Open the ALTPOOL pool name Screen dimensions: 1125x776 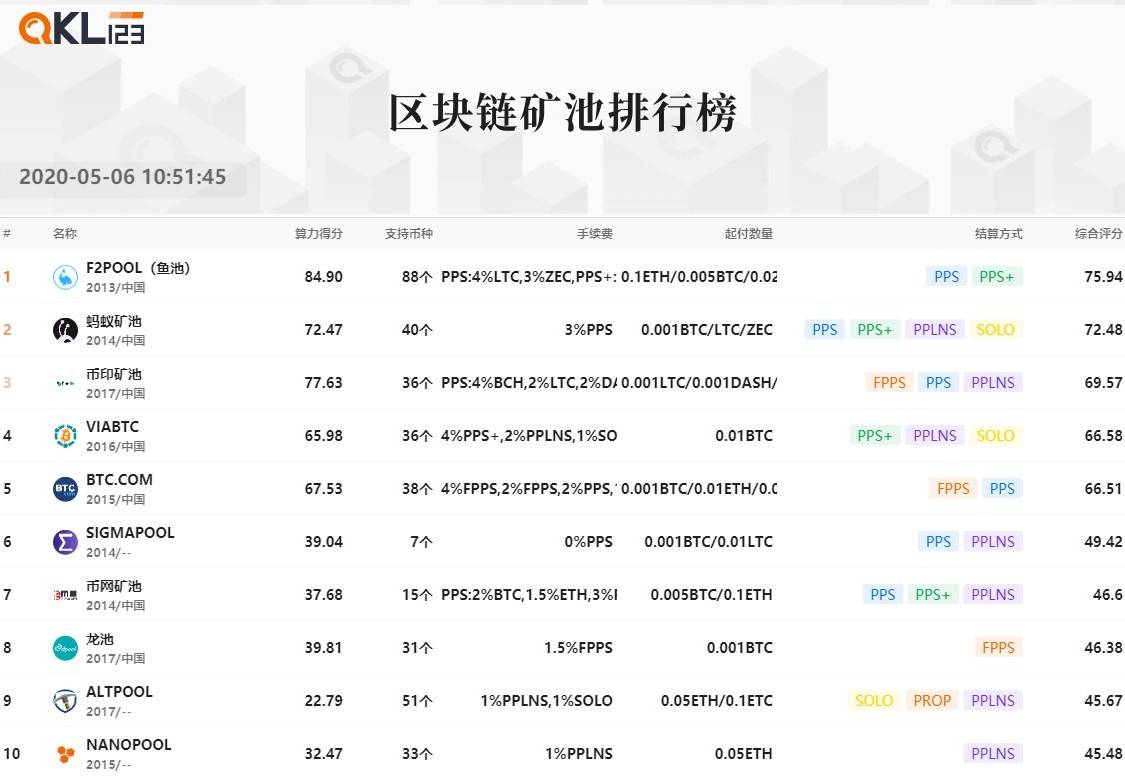[119, 692]
